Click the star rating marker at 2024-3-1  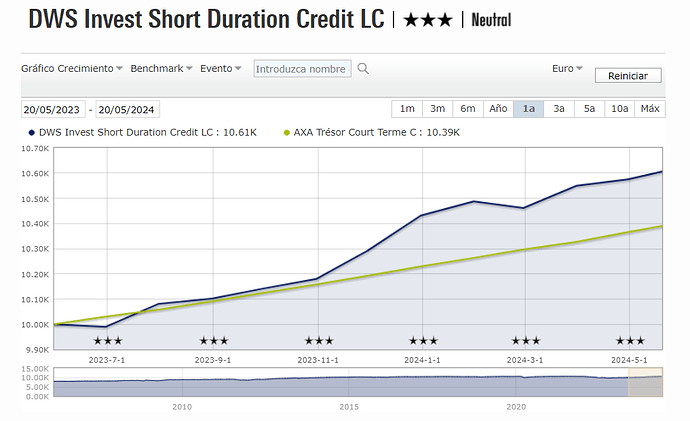(x=526, y=340)
